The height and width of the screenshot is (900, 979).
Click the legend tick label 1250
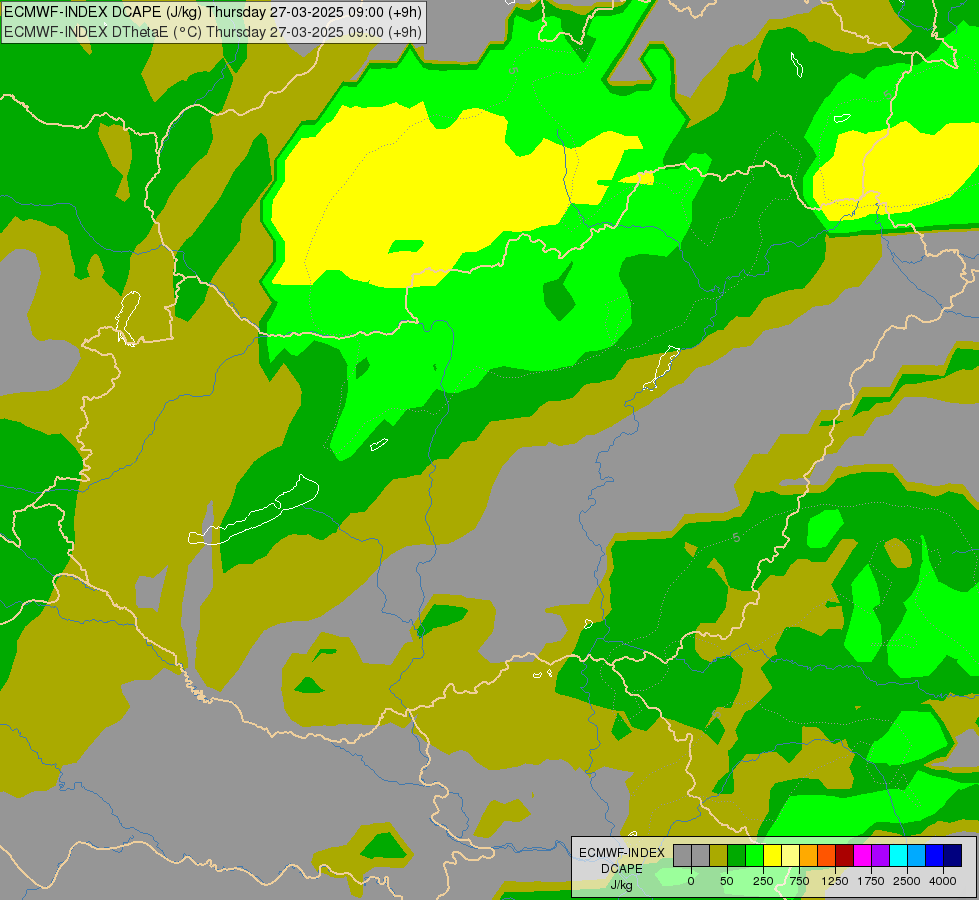click(x=835, y=881)
